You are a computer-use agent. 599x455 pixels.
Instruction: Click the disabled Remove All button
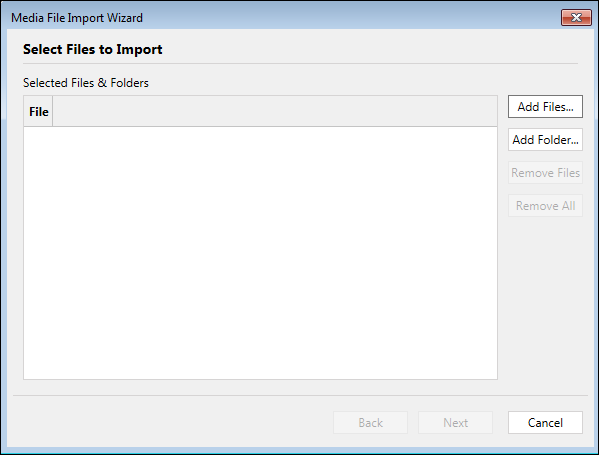tap(545, 206)
